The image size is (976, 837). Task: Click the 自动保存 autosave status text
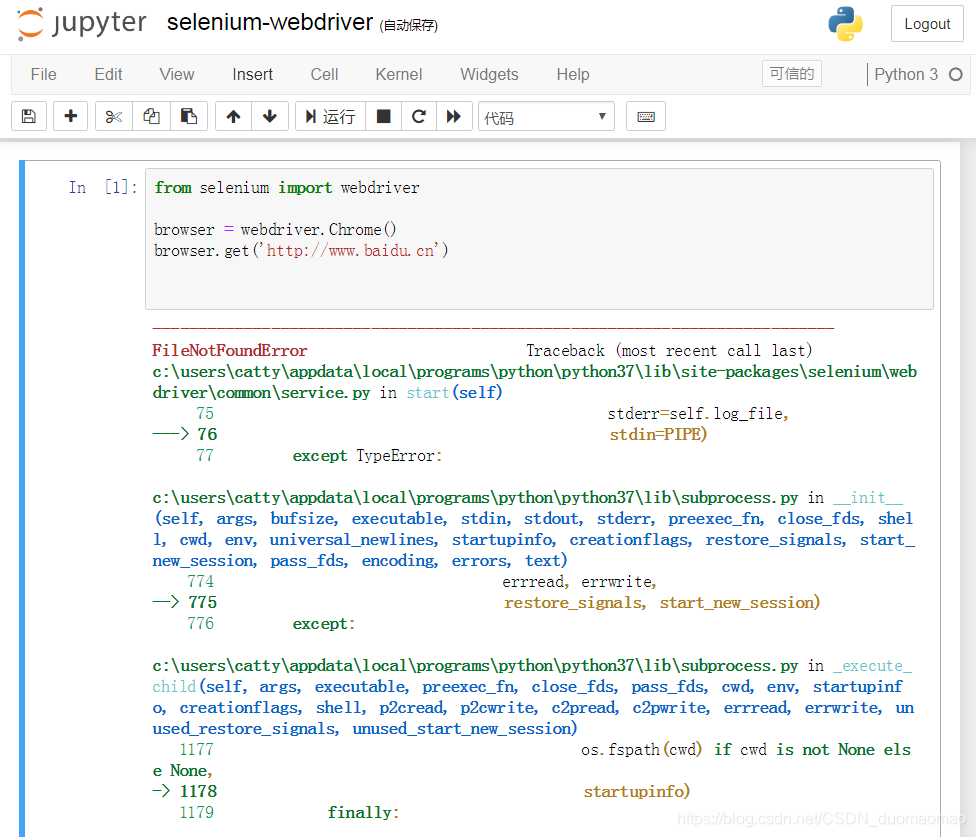pyautogui.click(x=408, y=26)
